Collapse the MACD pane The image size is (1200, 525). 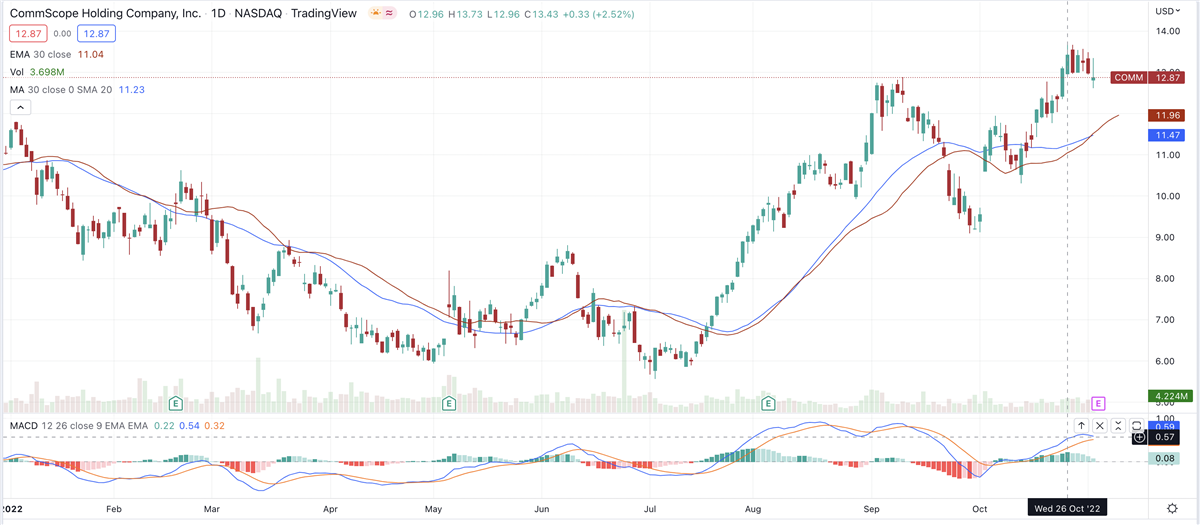1118,426
